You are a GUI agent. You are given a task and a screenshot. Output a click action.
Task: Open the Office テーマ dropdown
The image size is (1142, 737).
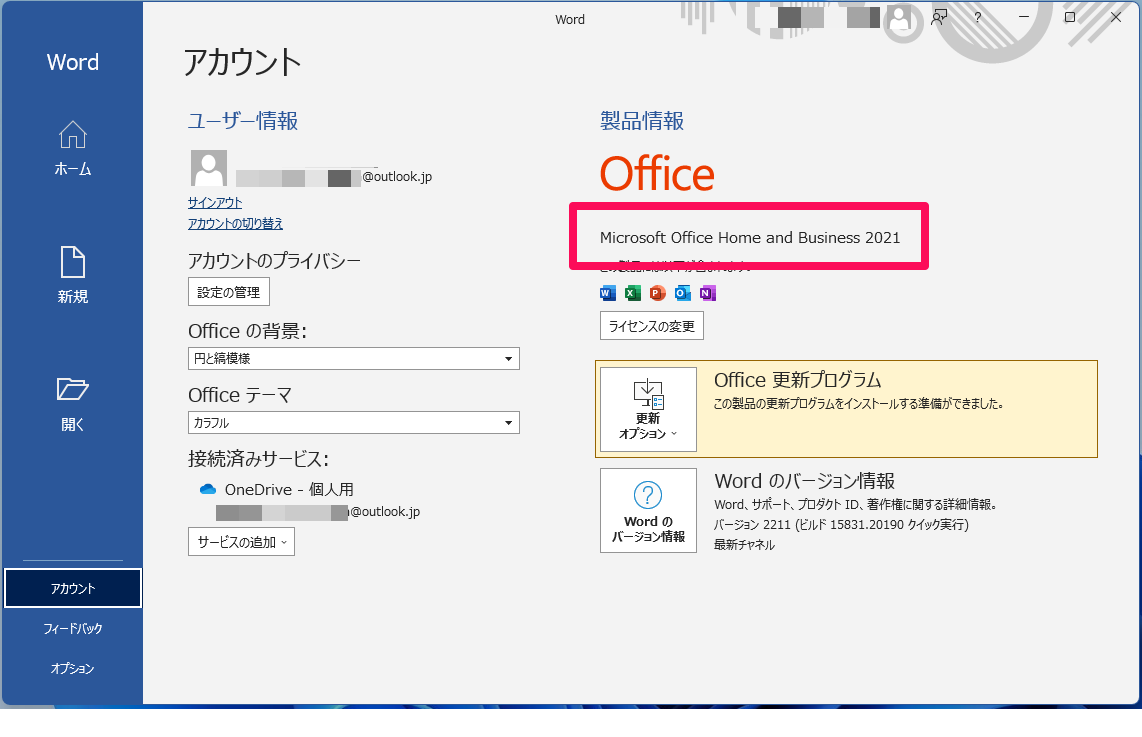coord(353,422)
